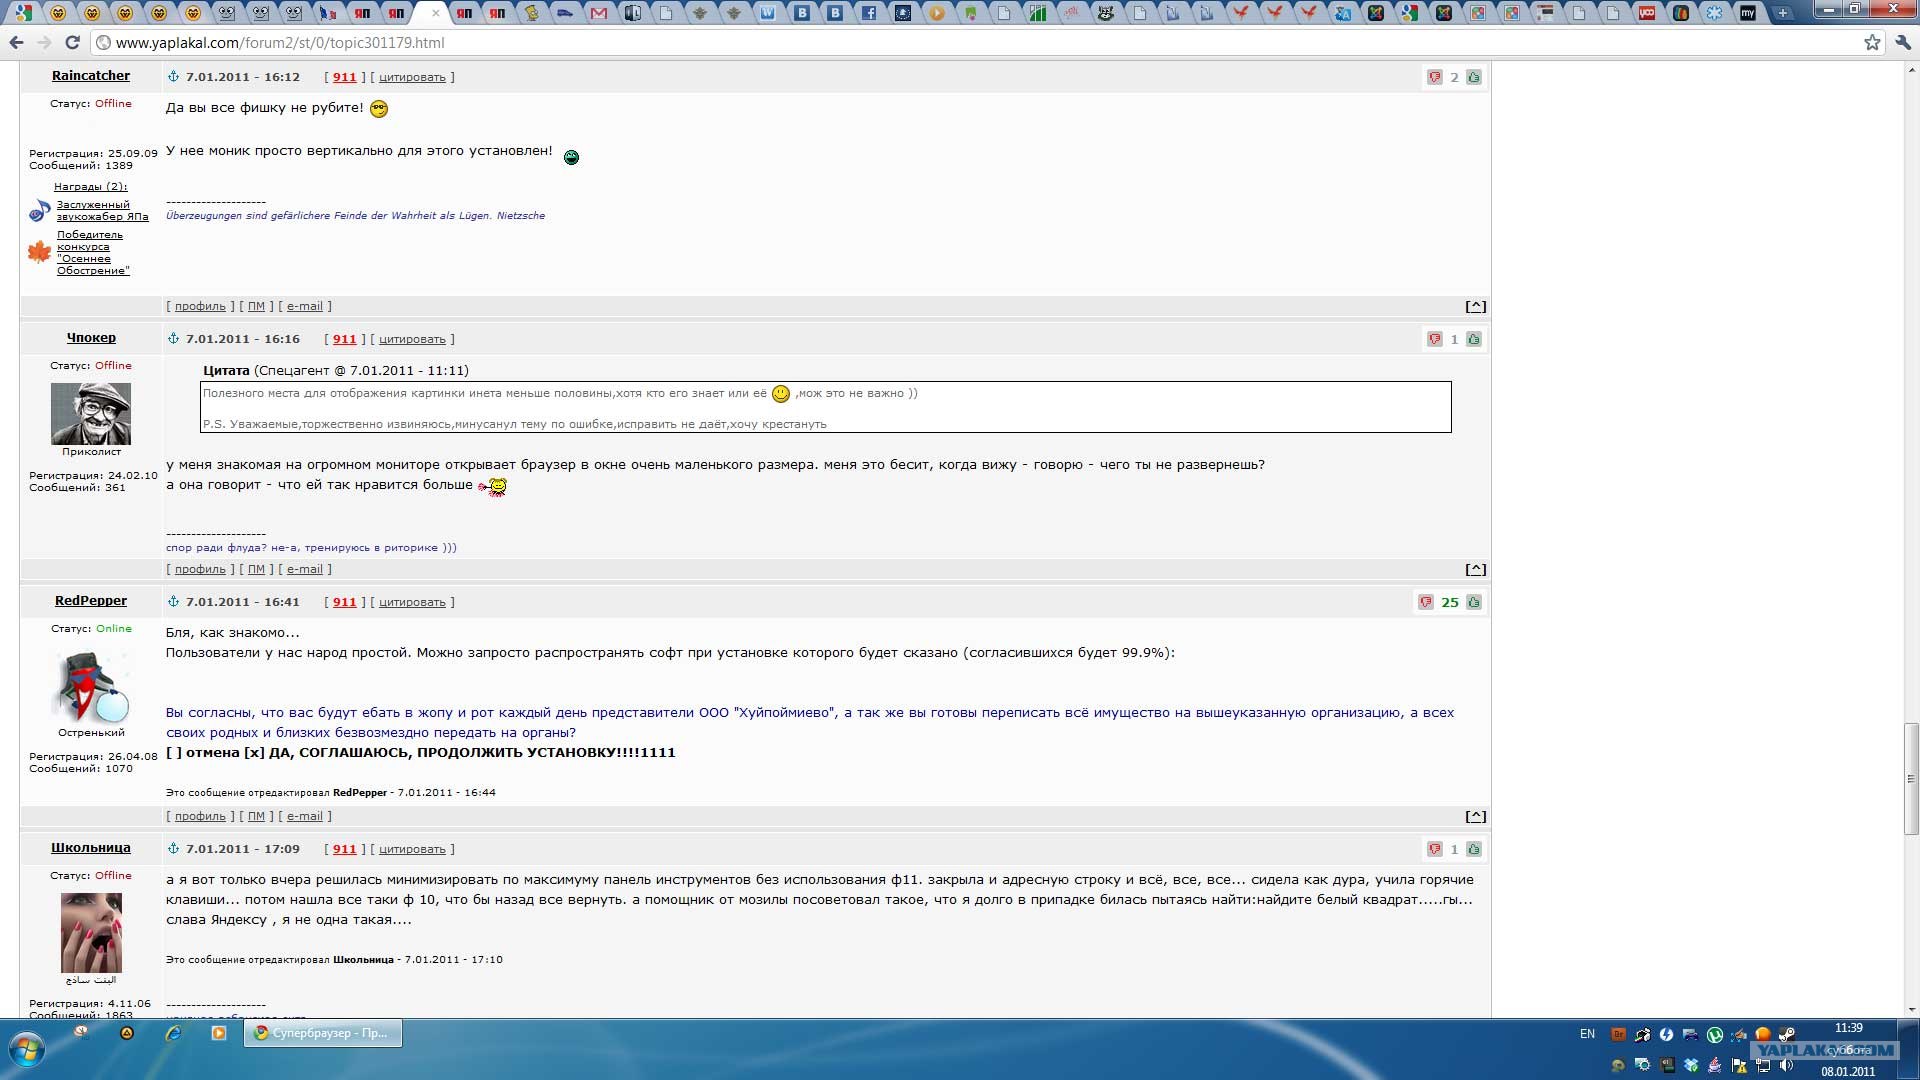Downvote Raincatcher's post
1920x1080 pixels.
coord(1435,77)
